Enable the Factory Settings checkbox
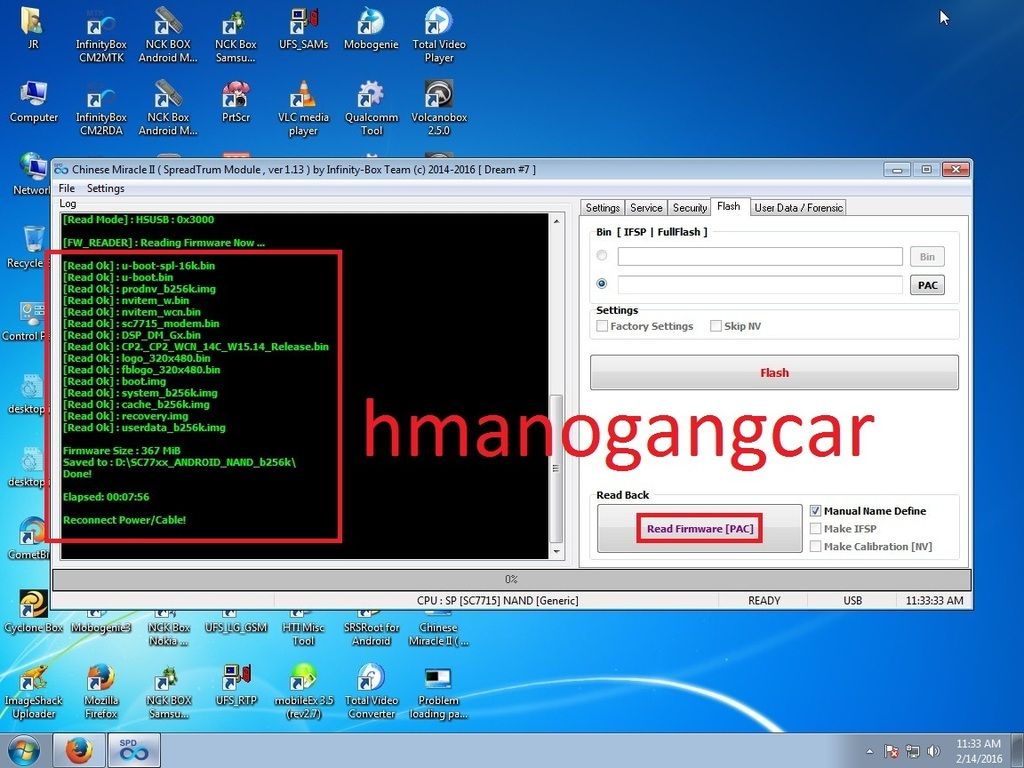Screen dimensions: 1024x768 [602, 326]
